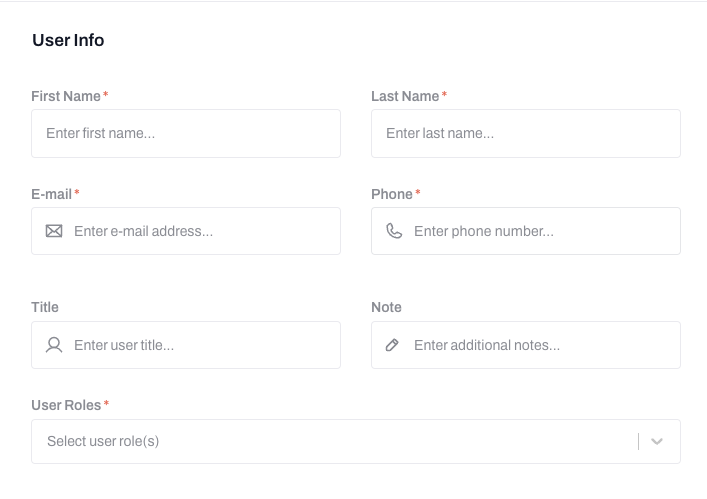The image size is (707, 499).
Task: Click the Note field label
Action: (x=386, y=307)
